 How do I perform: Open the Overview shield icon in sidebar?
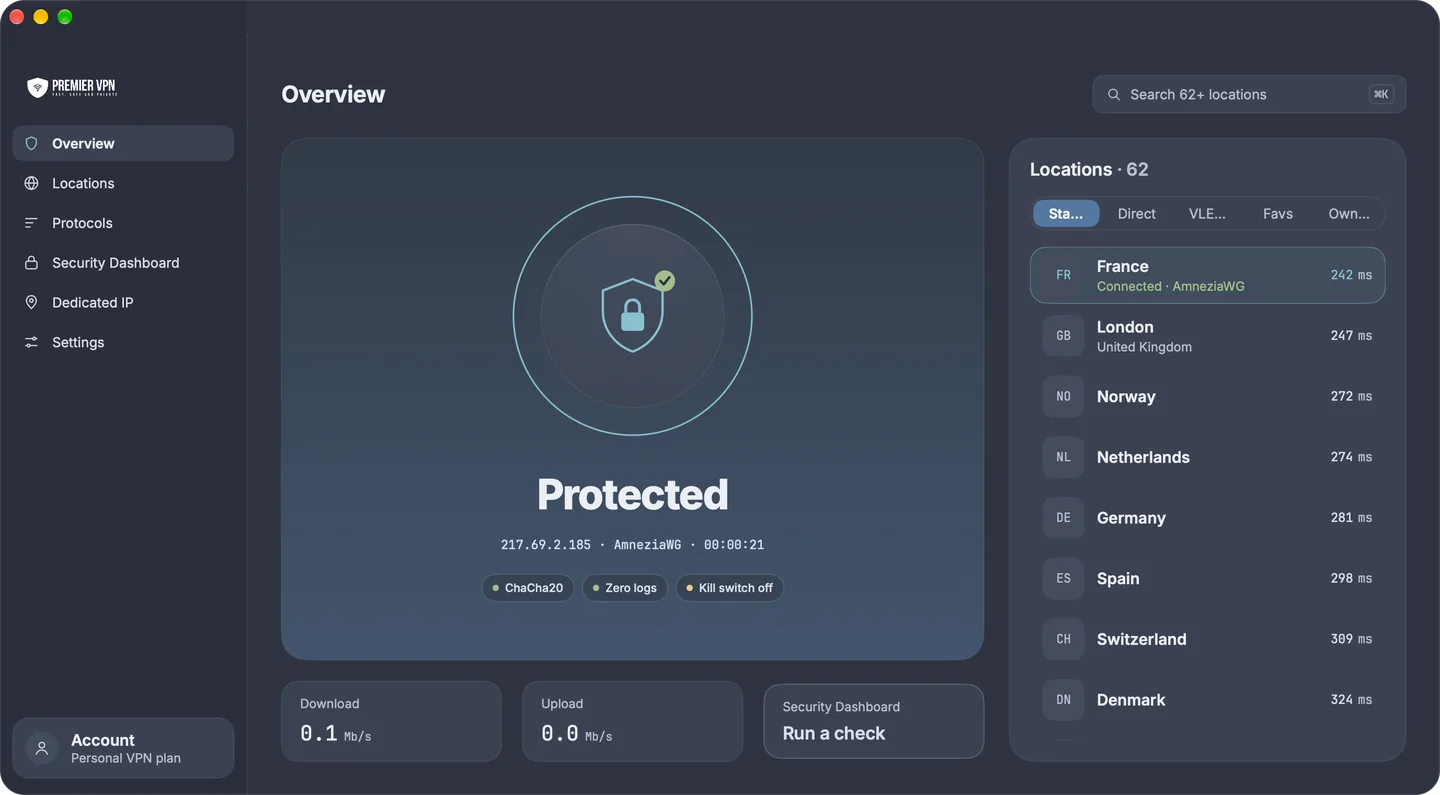[x=31, y=143]
